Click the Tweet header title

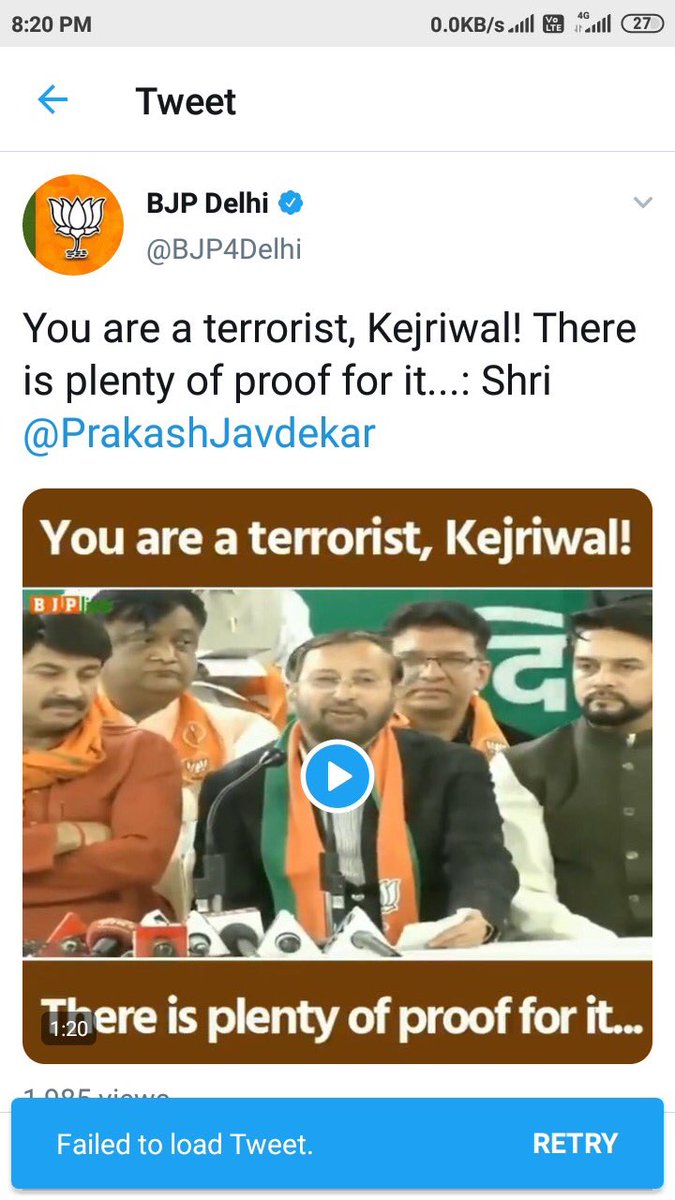click(186, 101)
